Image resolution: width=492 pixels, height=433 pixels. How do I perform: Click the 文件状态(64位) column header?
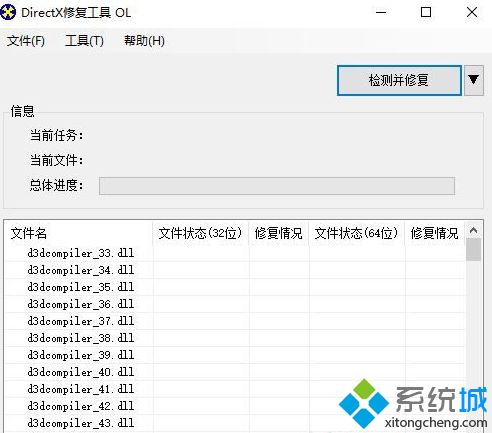pyautogui.click(x=357, y=233)
